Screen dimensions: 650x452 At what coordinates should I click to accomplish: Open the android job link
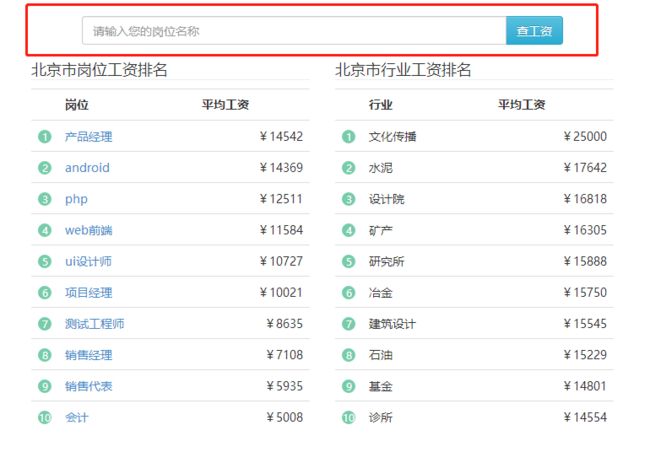click(87, 168)
